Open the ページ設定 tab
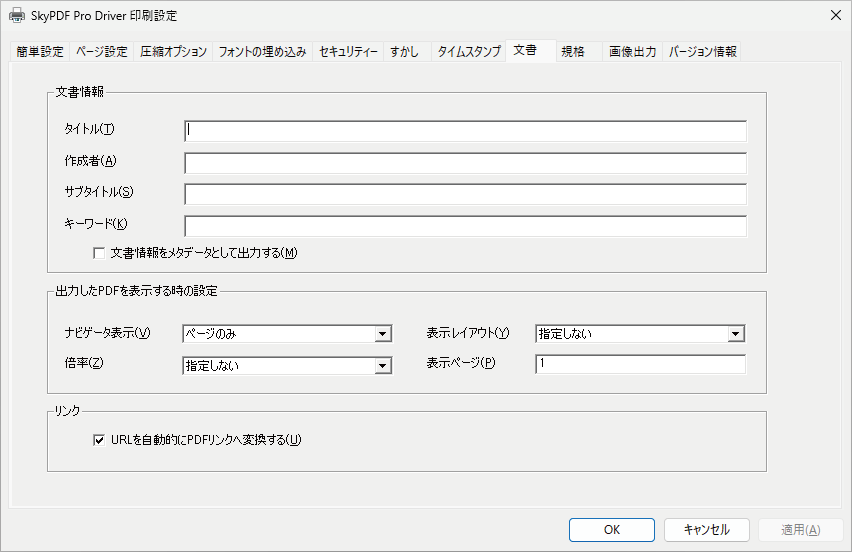Viewport: 852px width, 552px height. point(102,52)
